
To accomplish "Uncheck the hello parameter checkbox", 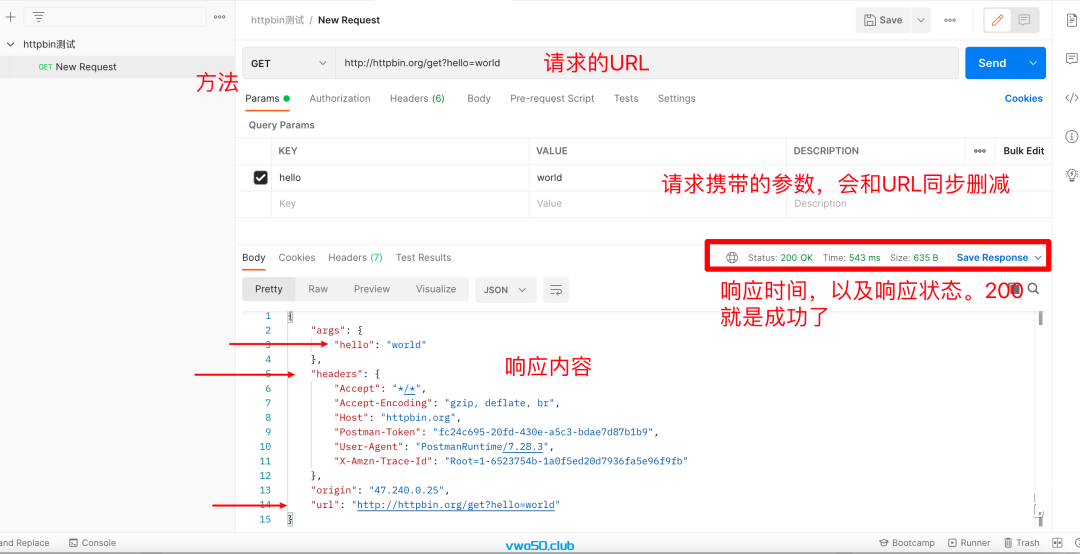I will (x=260, y=178).
